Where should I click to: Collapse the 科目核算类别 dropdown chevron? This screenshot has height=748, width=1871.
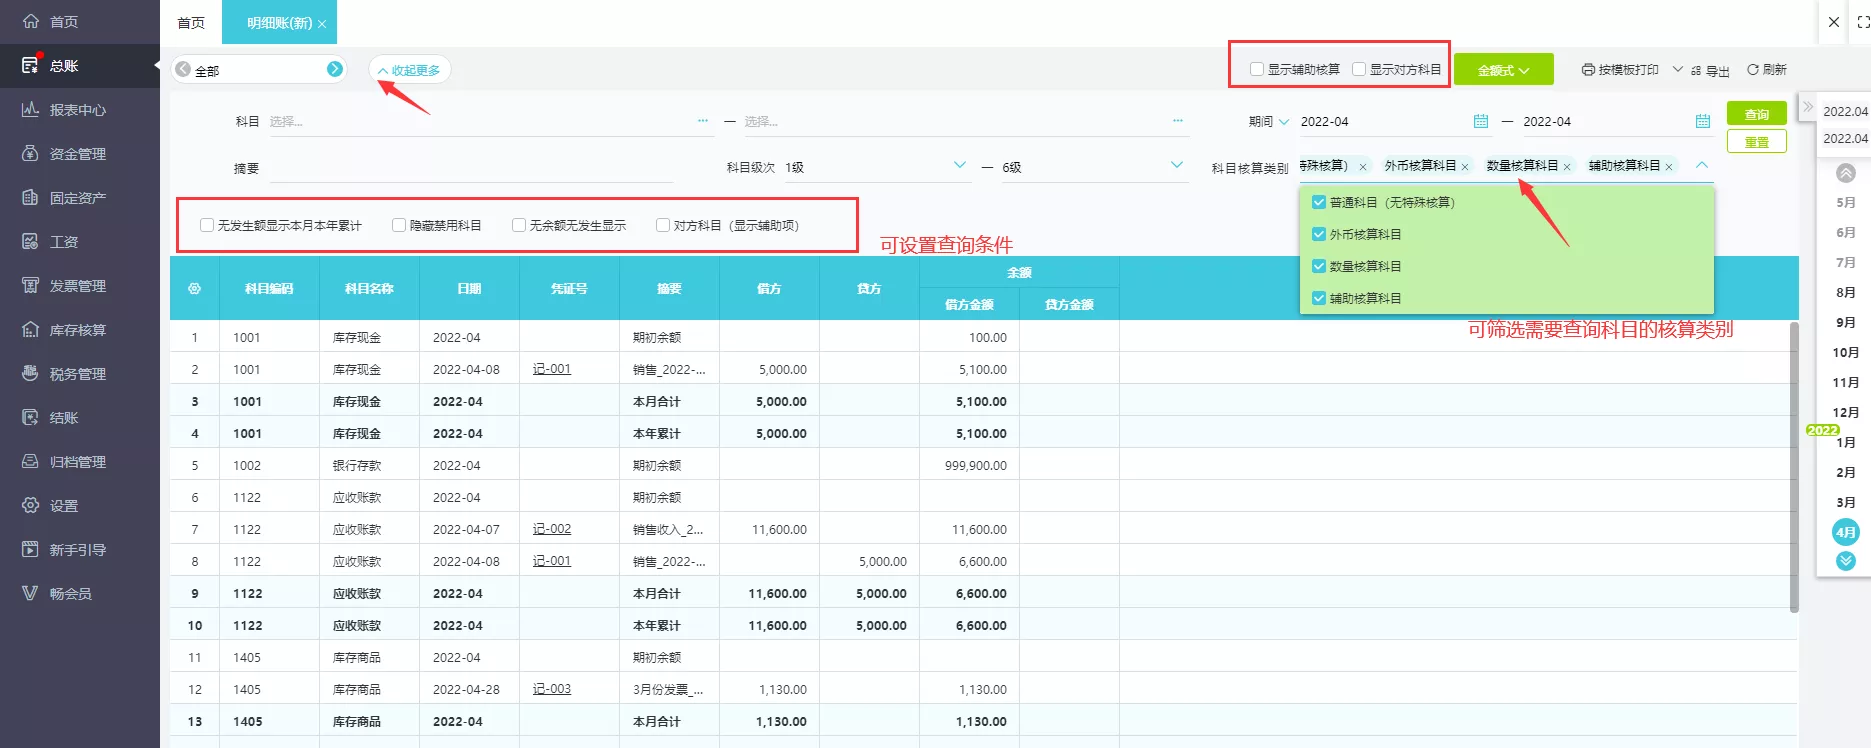click(1702, 165)
